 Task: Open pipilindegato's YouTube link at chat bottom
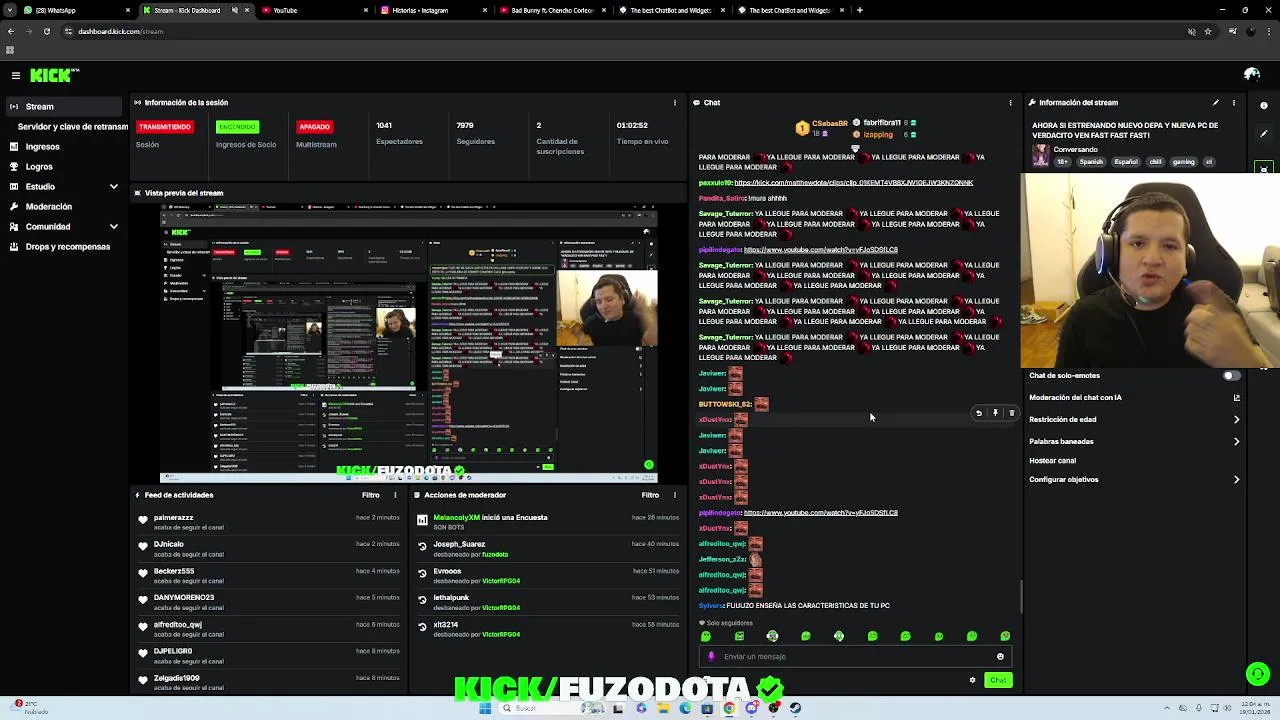tap(821, 513)
